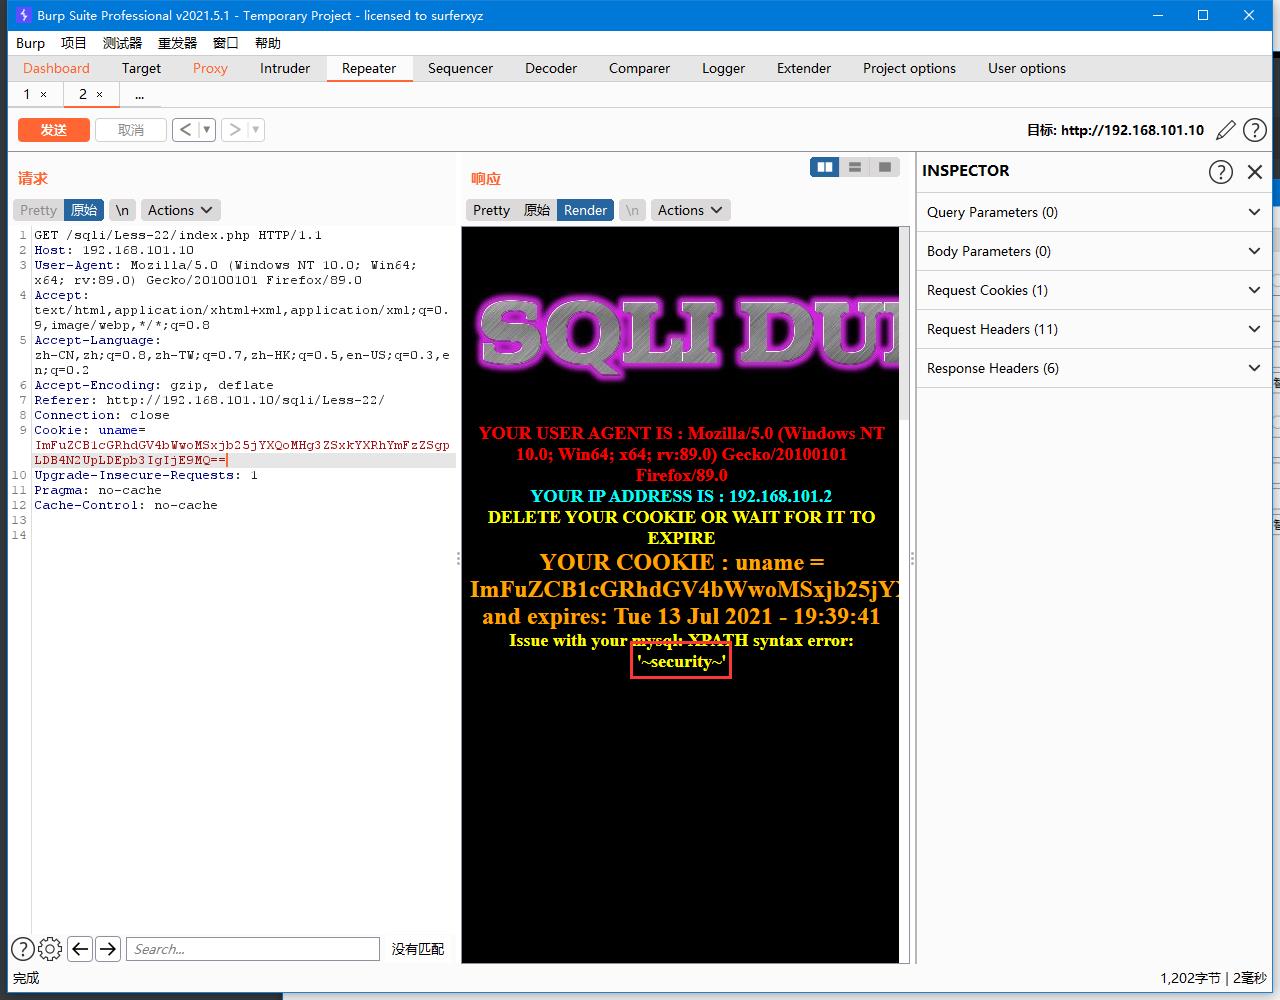Viewport: 1280px width, 1000px height.
Task: Jump to next search match arrow
Action: 108,949
